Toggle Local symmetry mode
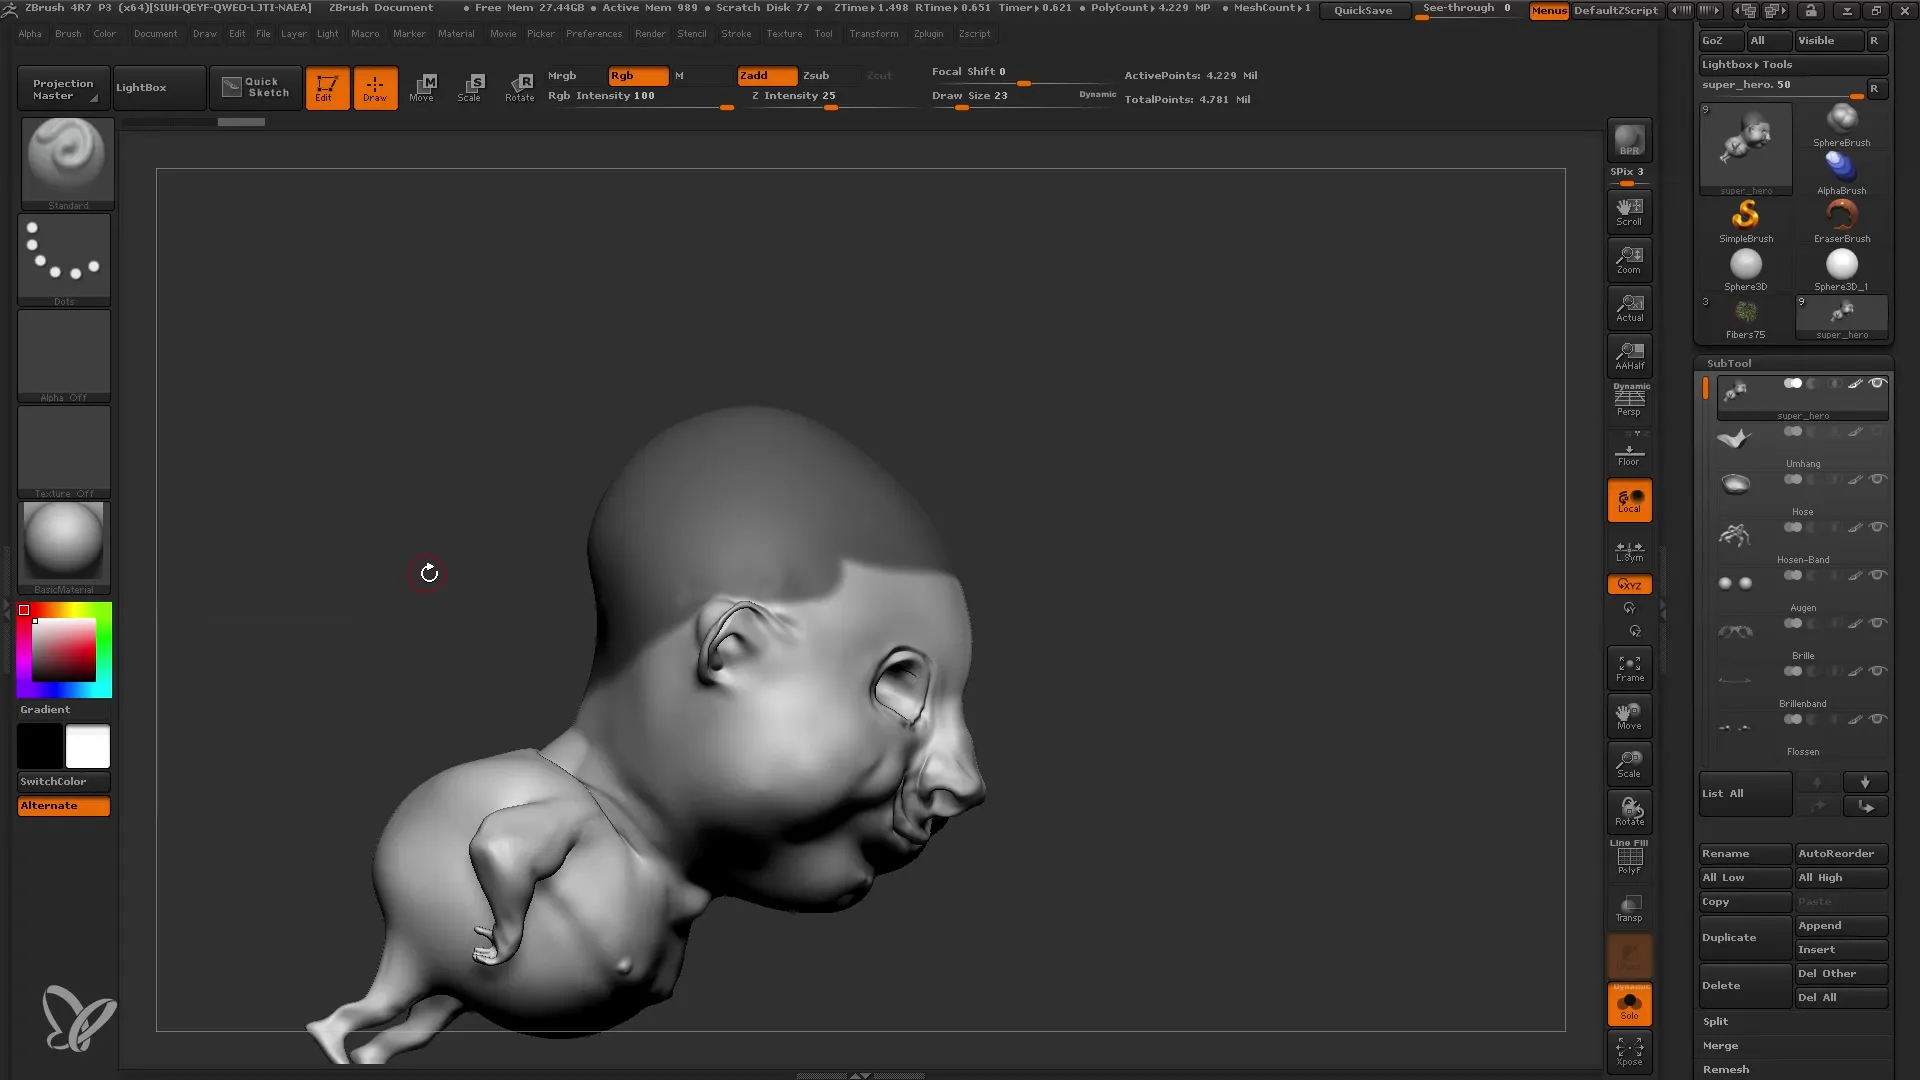Image resolution: width=1920 pixels, height=1080 pixels. pos(1629,500)
